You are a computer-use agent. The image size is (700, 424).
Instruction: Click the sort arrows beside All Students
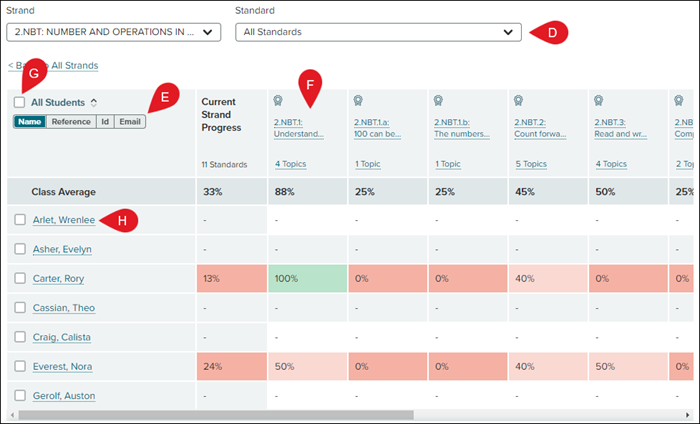coord(94,102)
